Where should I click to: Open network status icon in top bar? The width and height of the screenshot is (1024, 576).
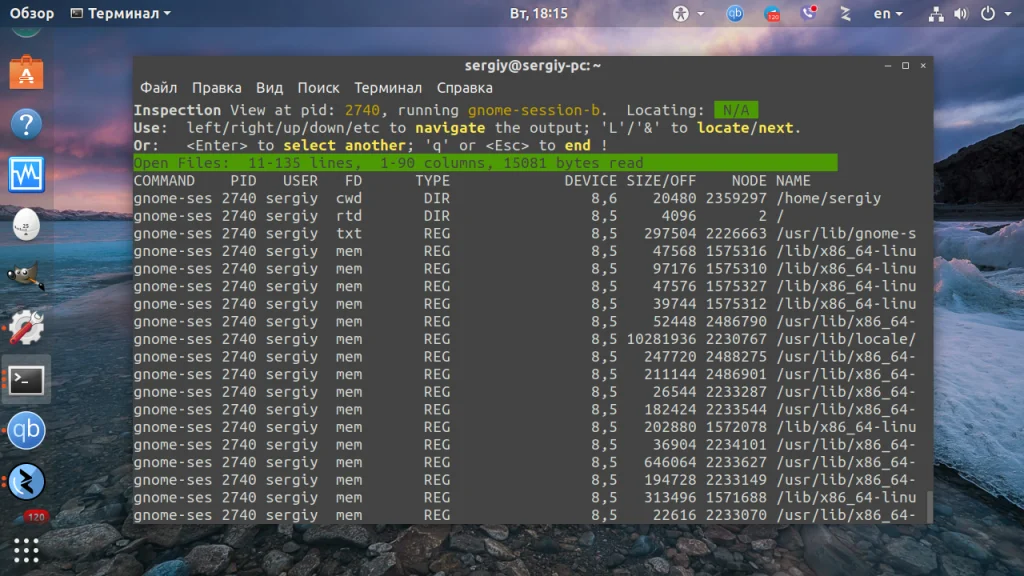click(x=936, y=14)
